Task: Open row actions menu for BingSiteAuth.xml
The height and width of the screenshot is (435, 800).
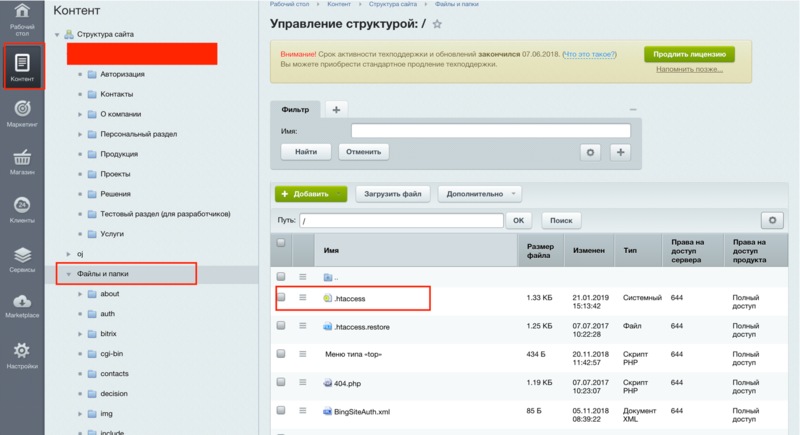Action: pyautogui.click(x=303, y=410)
